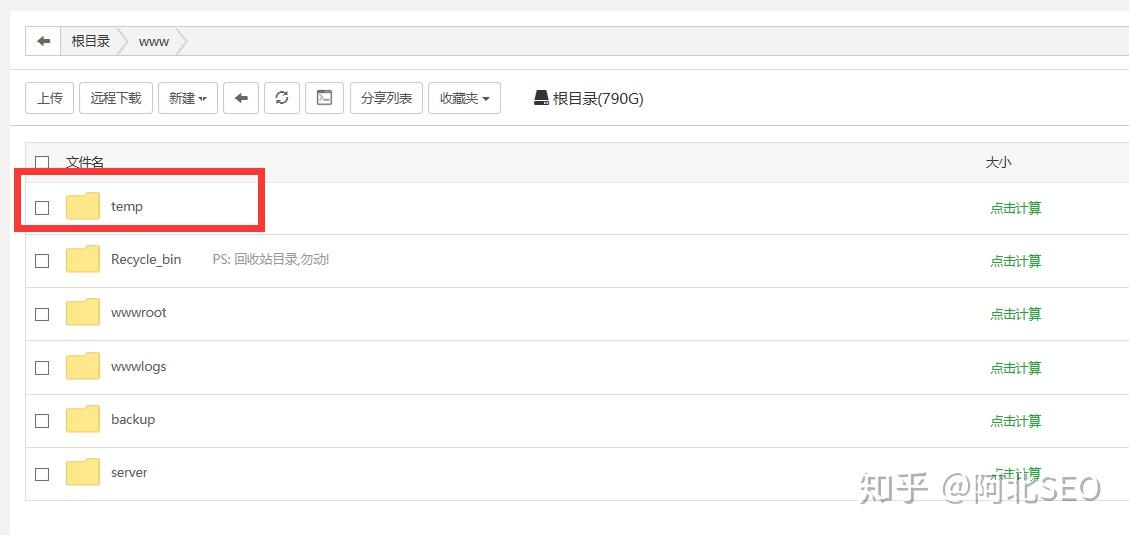Open the terminal icon in the toolbar
This screenshot has width=1129, height=535.
coord(324,98)
